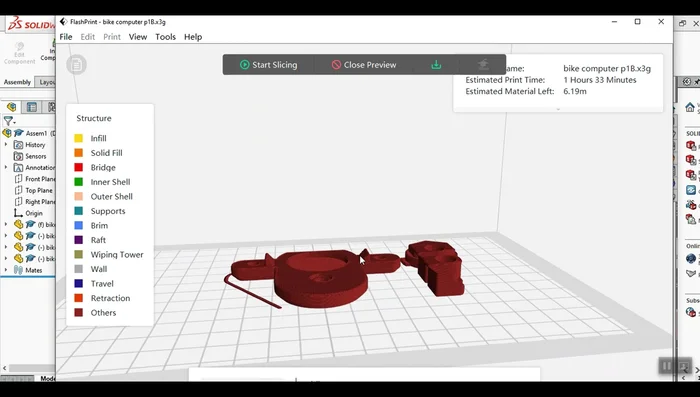The image size is (700, 397).
Task: Click the Wall grey swatch
Action: (x=79, y=269)
